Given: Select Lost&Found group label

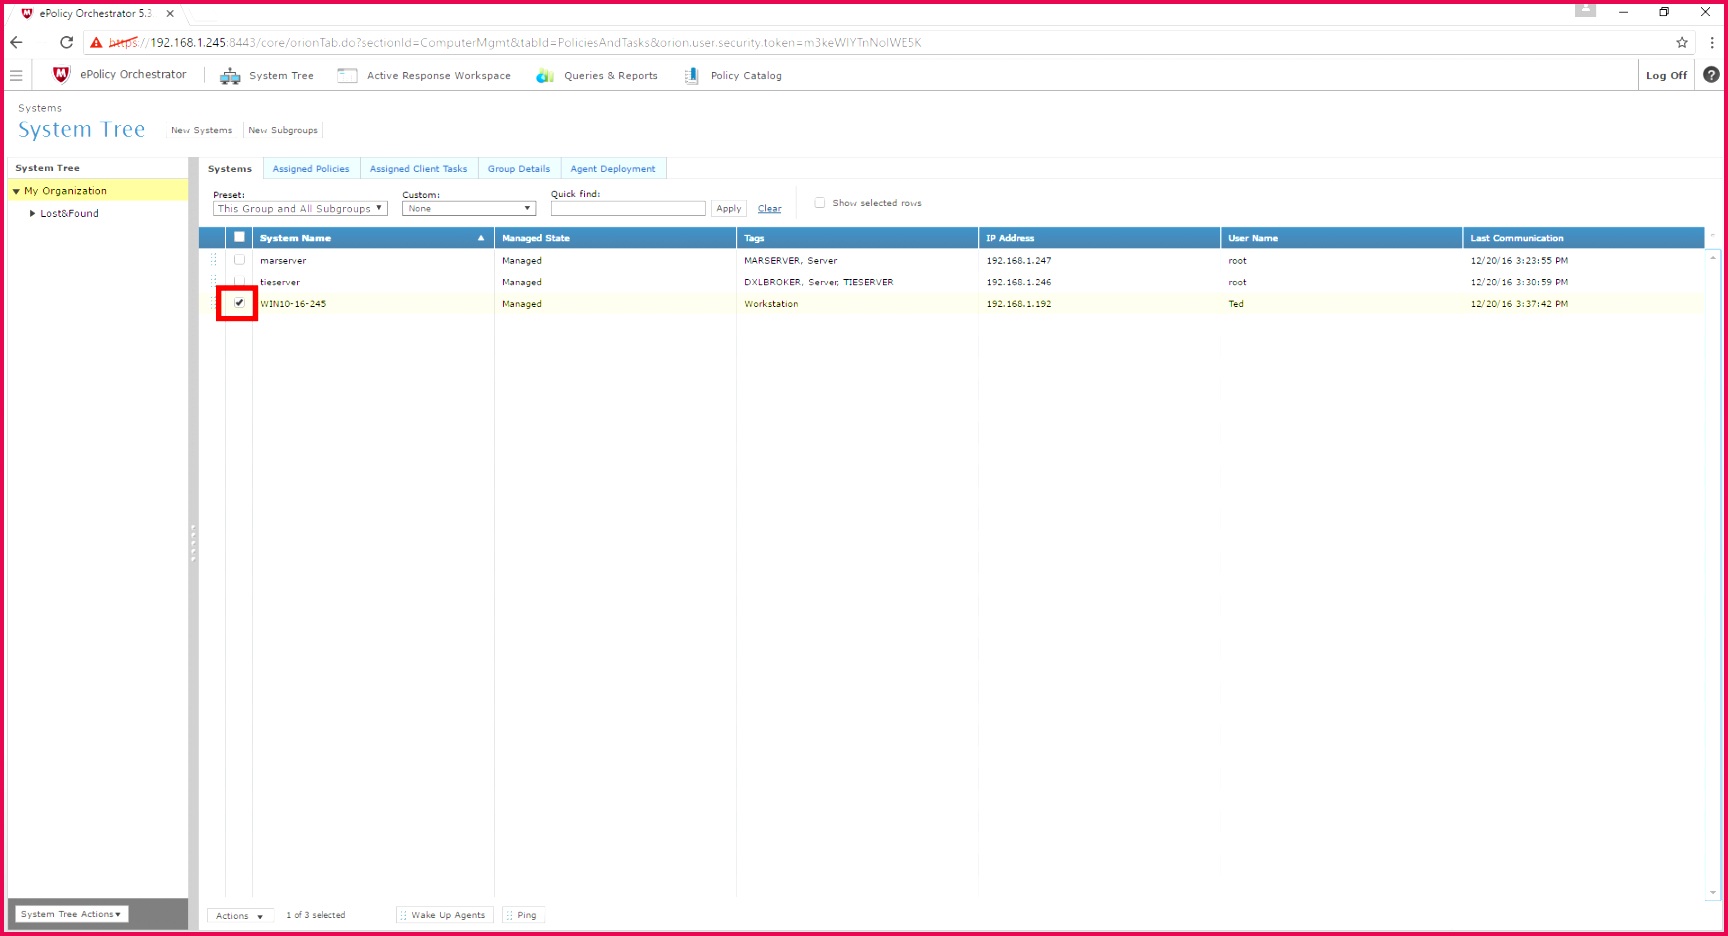Looking at the screenshot, I should coord(69,213).
